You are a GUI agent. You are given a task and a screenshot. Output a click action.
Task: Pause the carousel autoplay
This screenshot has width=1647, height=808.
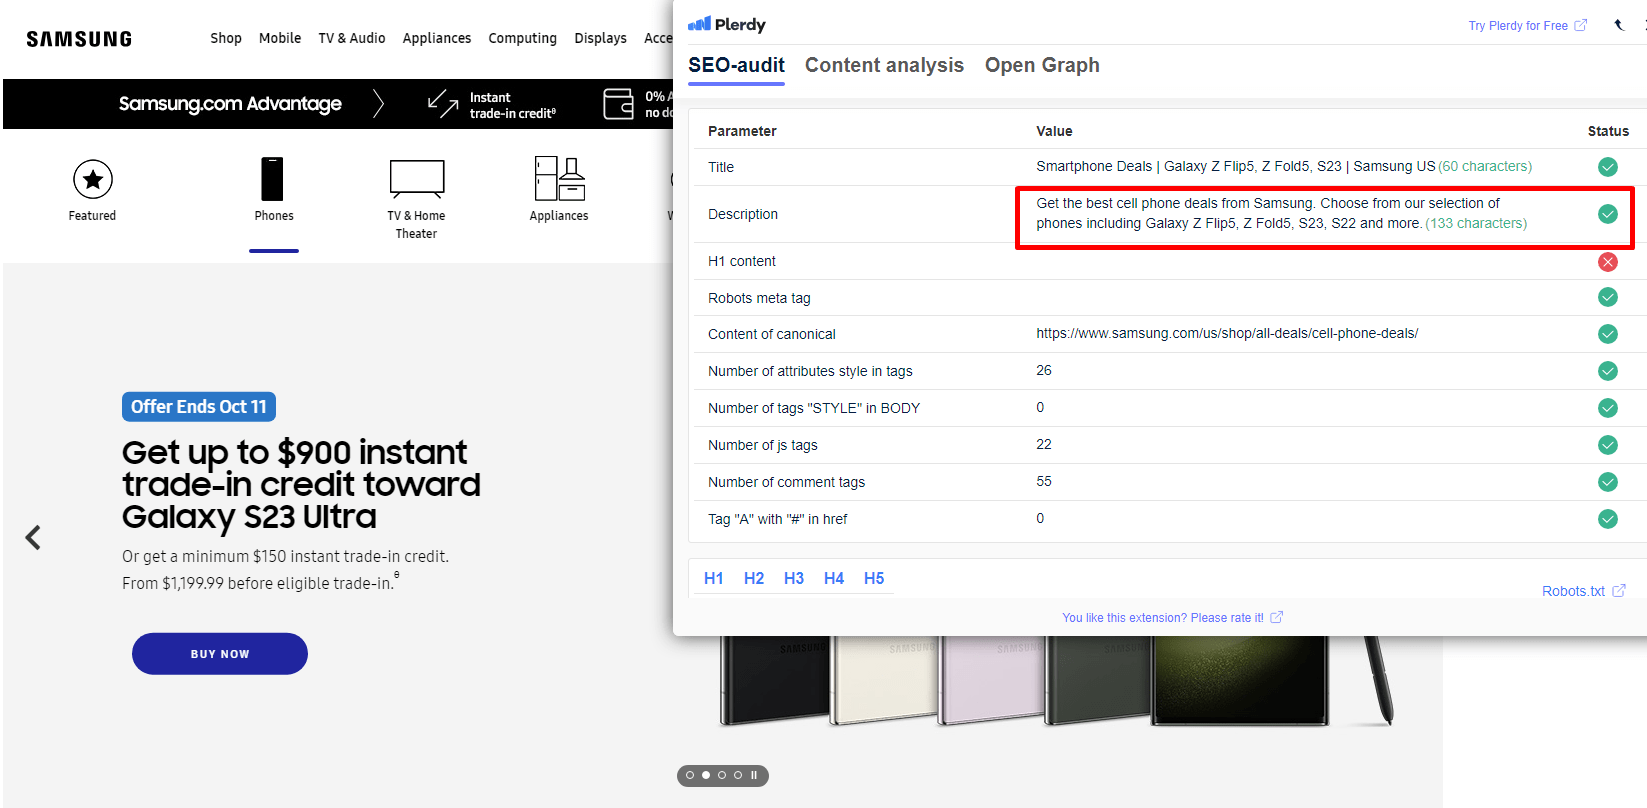pyautogui.click(x=754, y=775)
